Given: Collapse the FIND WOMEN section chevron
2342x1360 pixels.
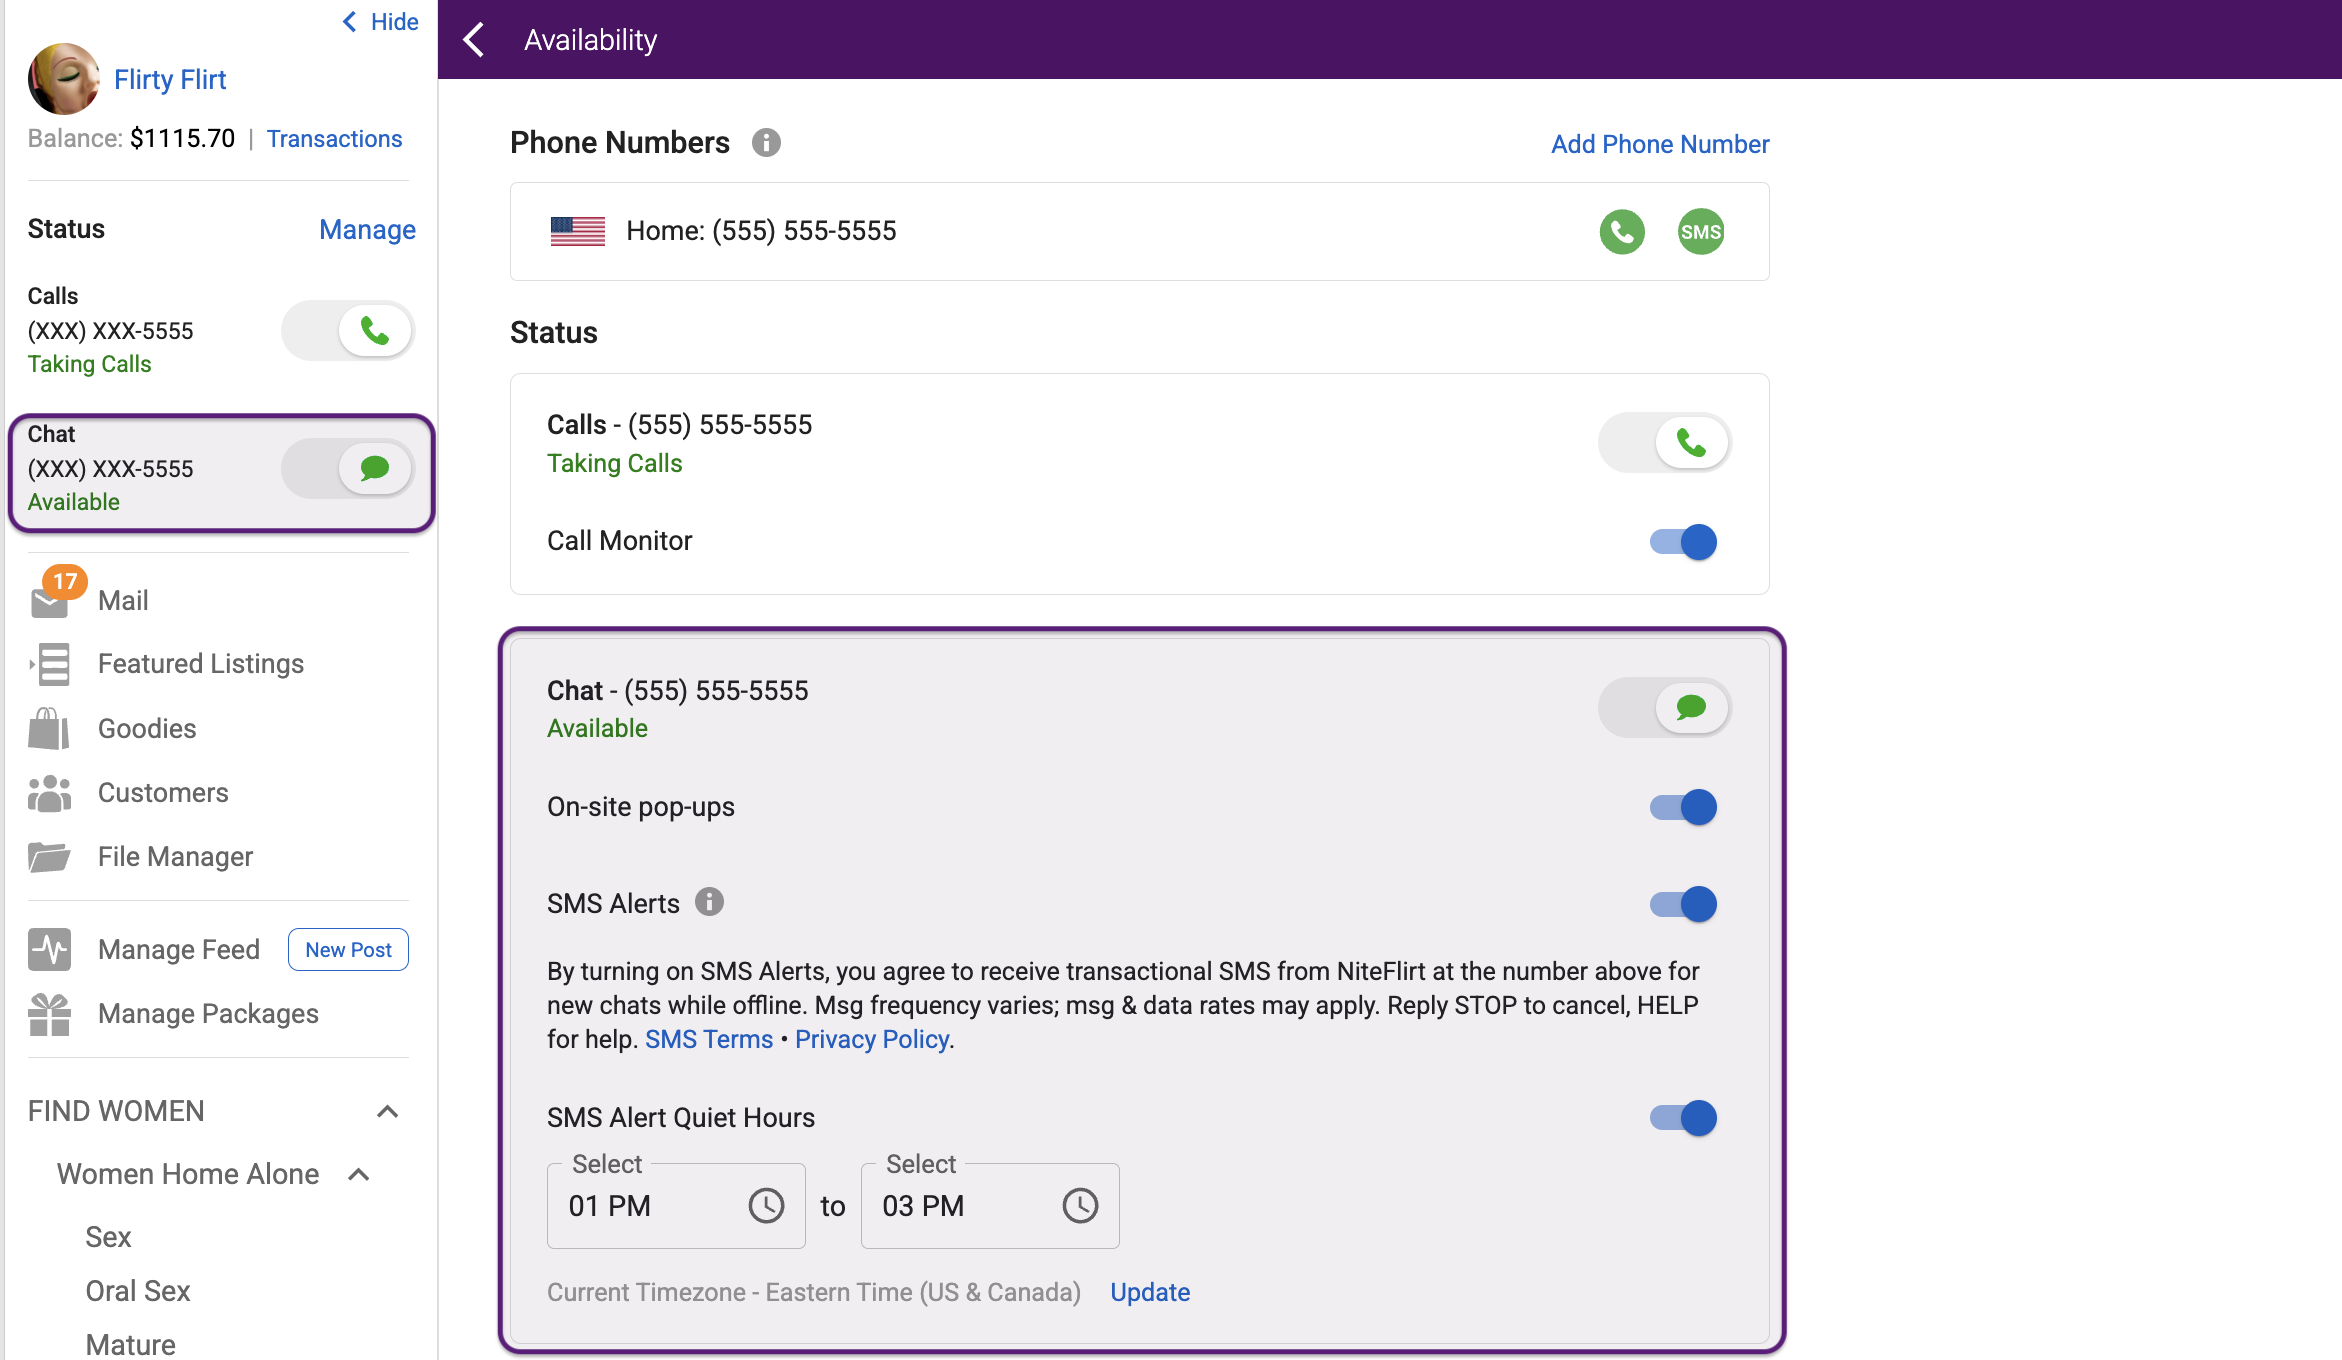Looking at the screenshot, I should pyautogui.click(x=388, y=1111).
